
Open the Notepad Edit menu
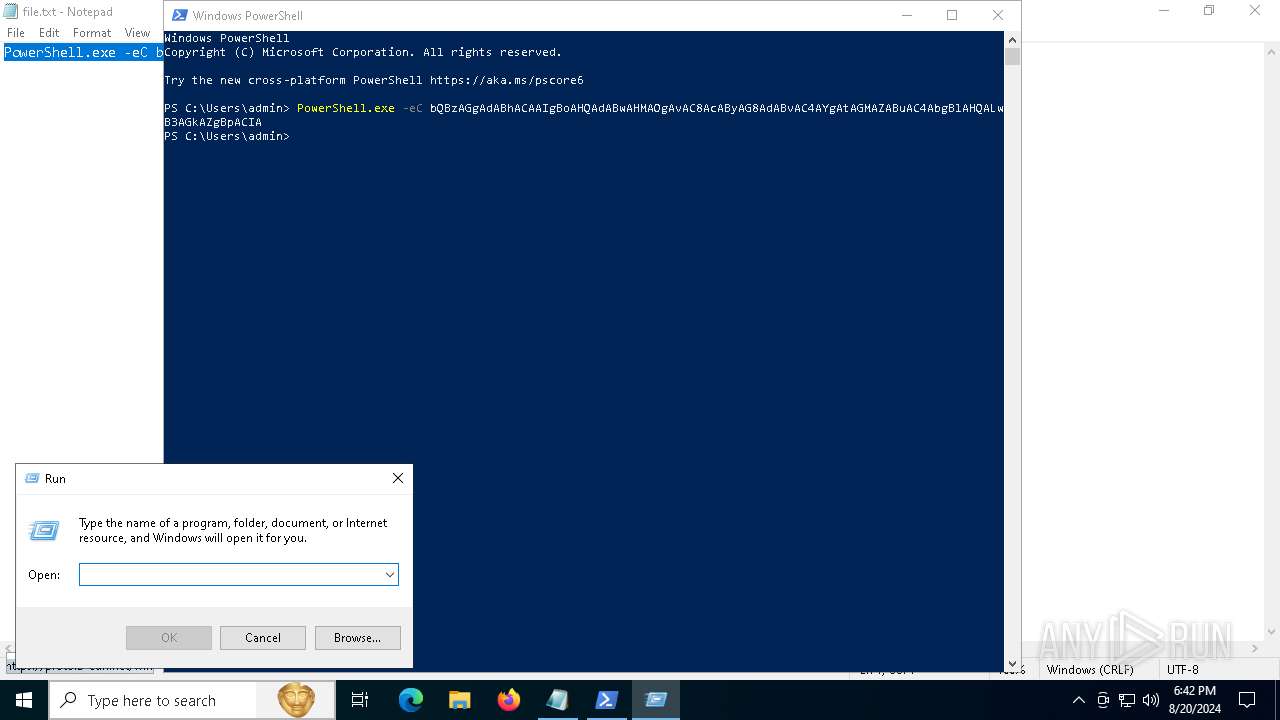tap(49, 33)
